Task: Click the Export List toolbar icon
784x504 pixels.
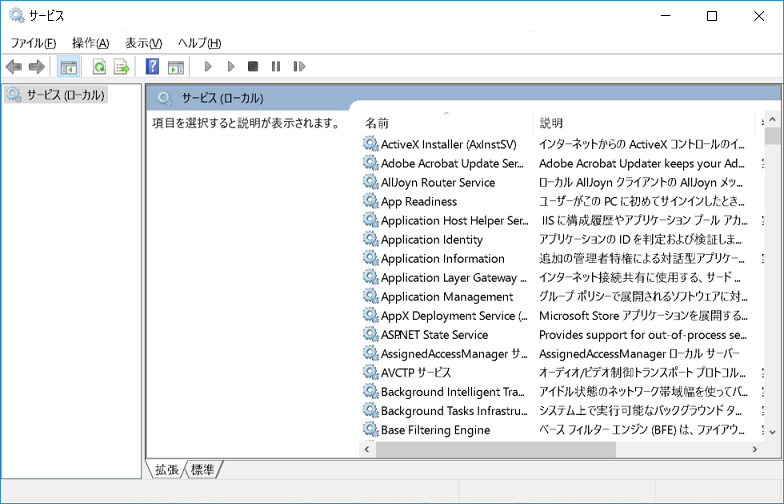Action: pyautogui.click(x=122, y=67)
